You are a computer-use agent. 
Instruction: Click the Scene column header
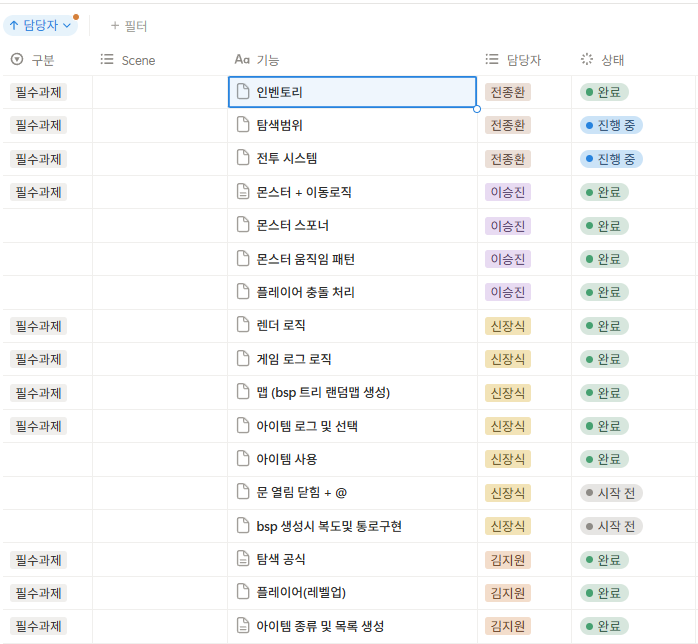(x=128, y=60)
